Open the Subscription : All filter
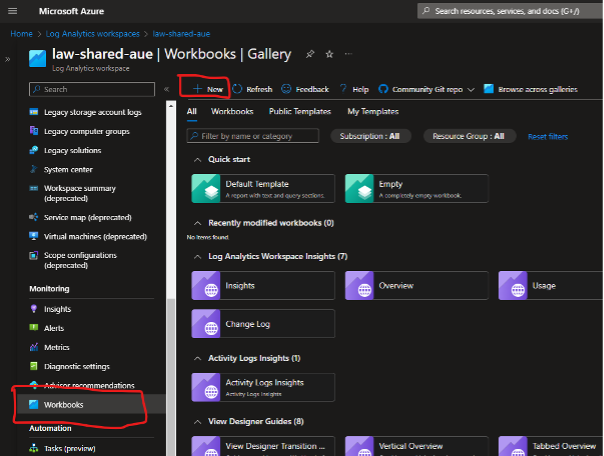604x456 pixels. tap(371, 136)
